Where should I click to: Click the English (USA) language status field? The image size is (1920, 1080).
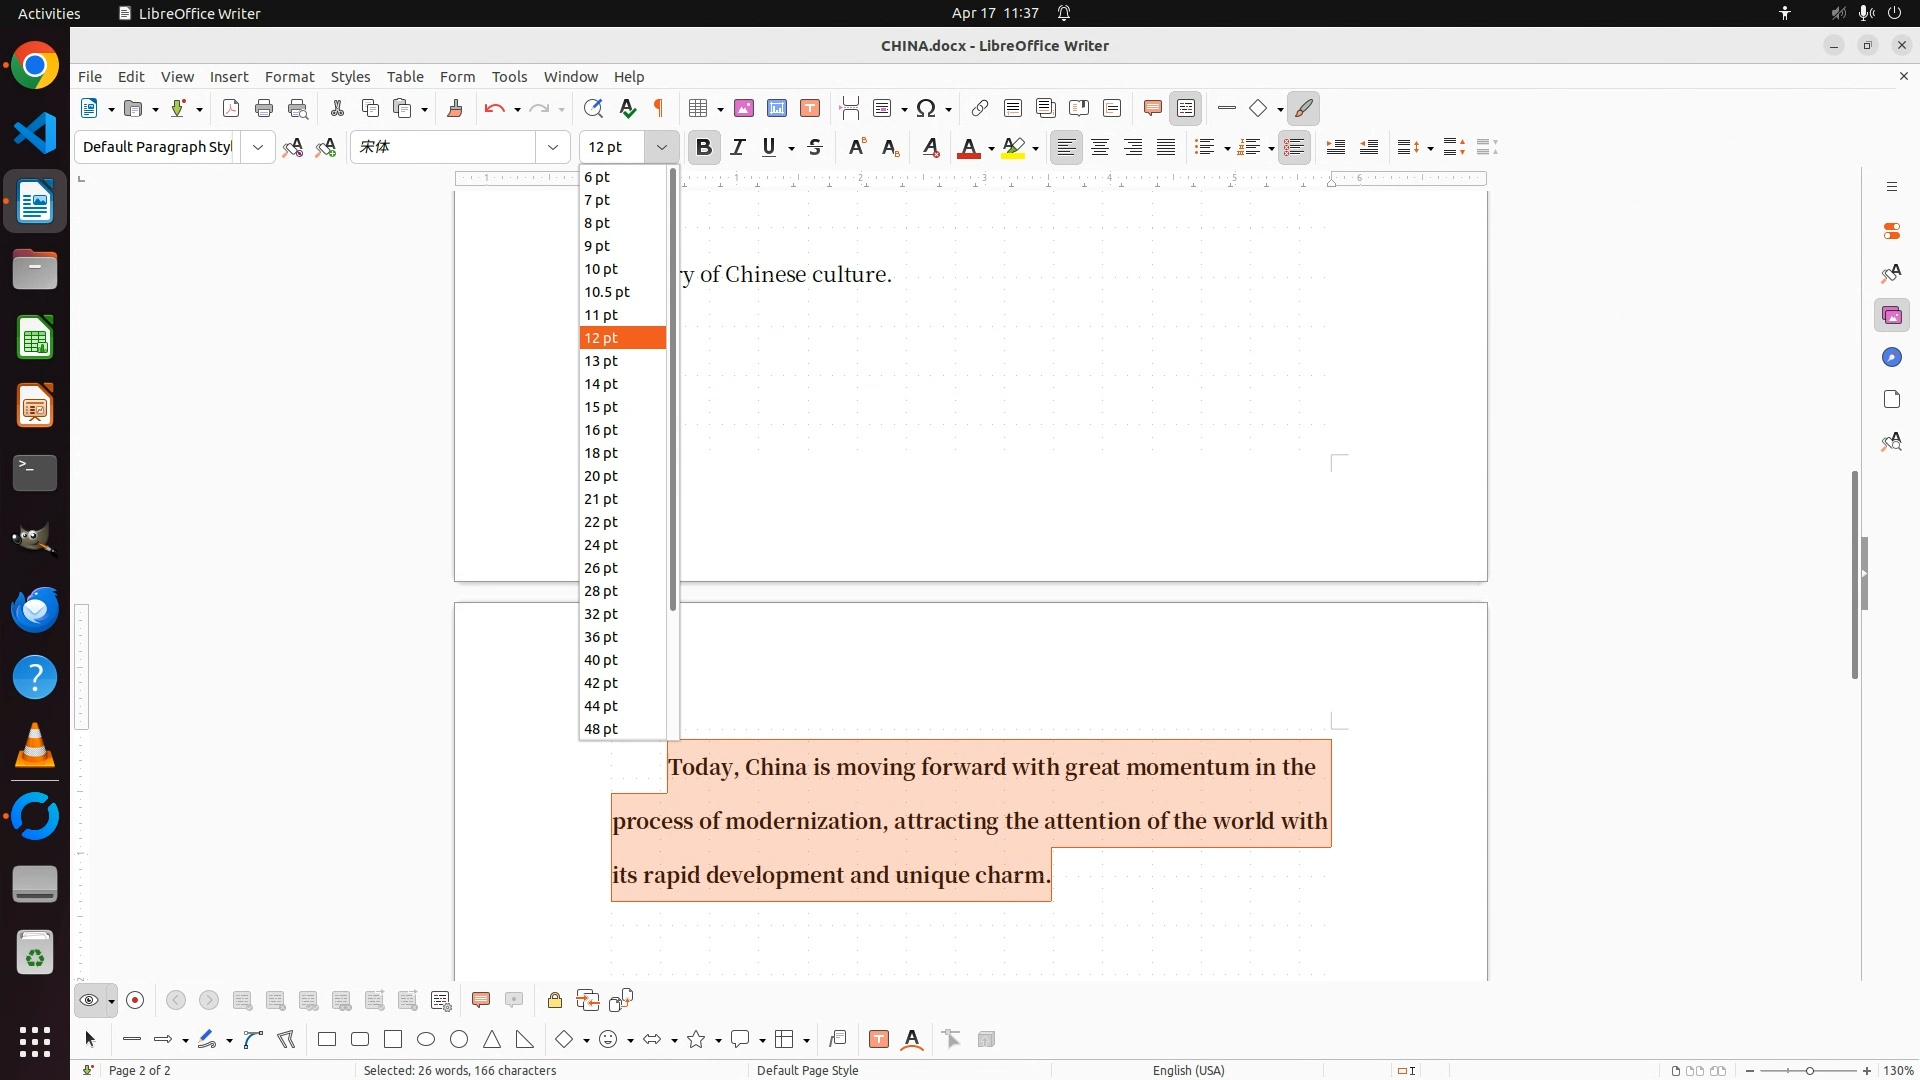pyautogui.click(x=1188, y=1070)
